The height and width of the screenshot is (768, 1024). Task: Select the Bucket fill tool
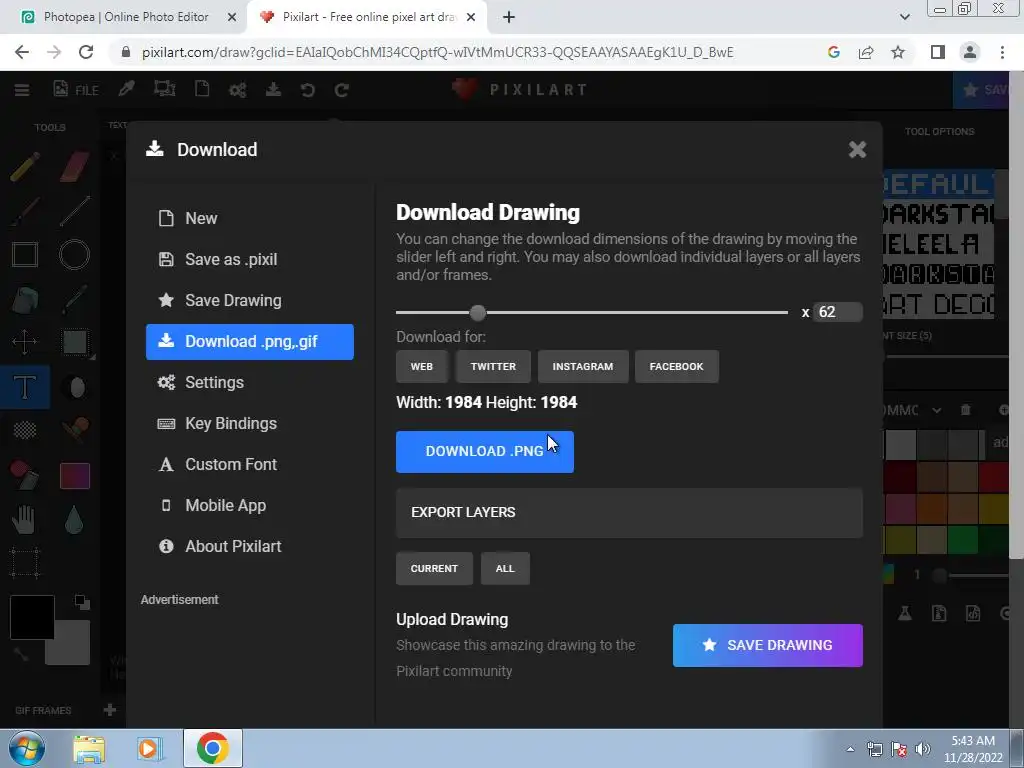pos(25,300)
